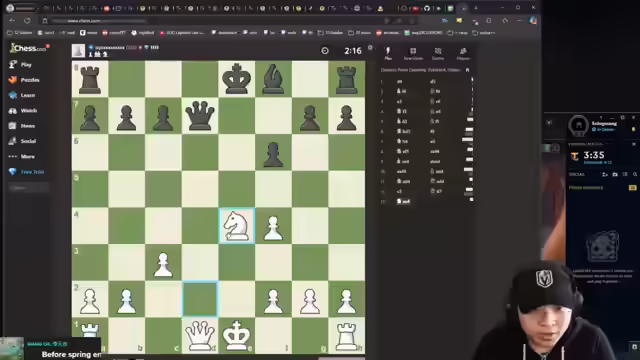
Task: Click the Free Trial diamond link
Action: pyautogui.click(x=27, y=172)
